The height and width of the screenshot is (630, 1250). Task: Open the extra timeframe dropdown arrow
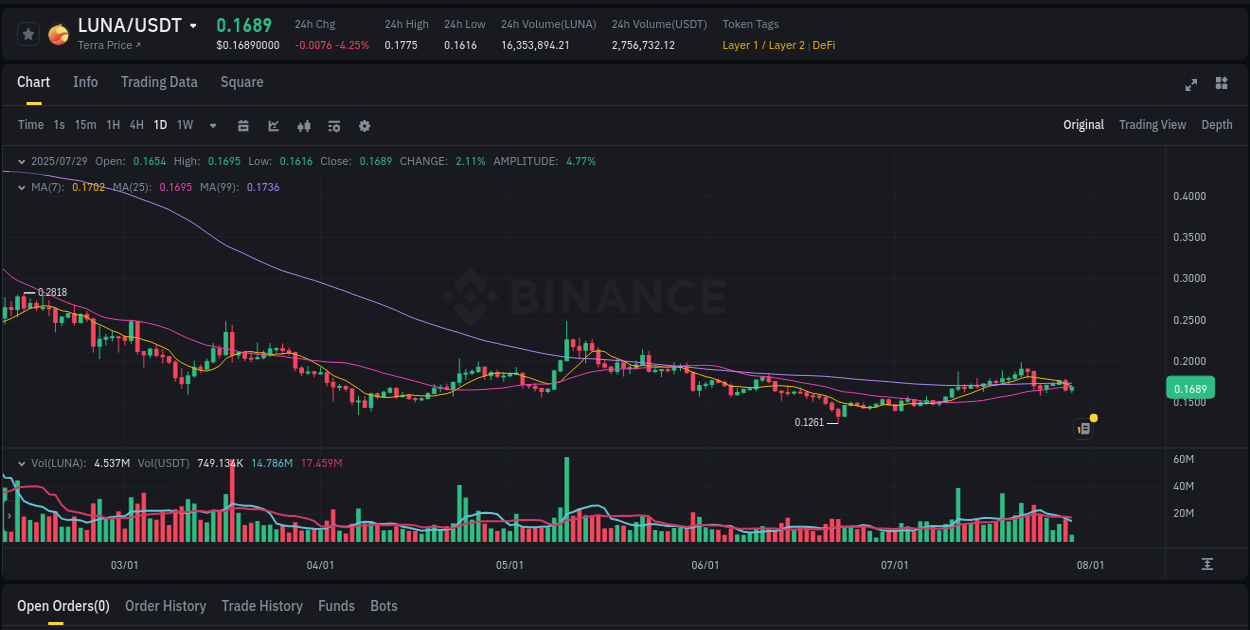tap(212, 125)
